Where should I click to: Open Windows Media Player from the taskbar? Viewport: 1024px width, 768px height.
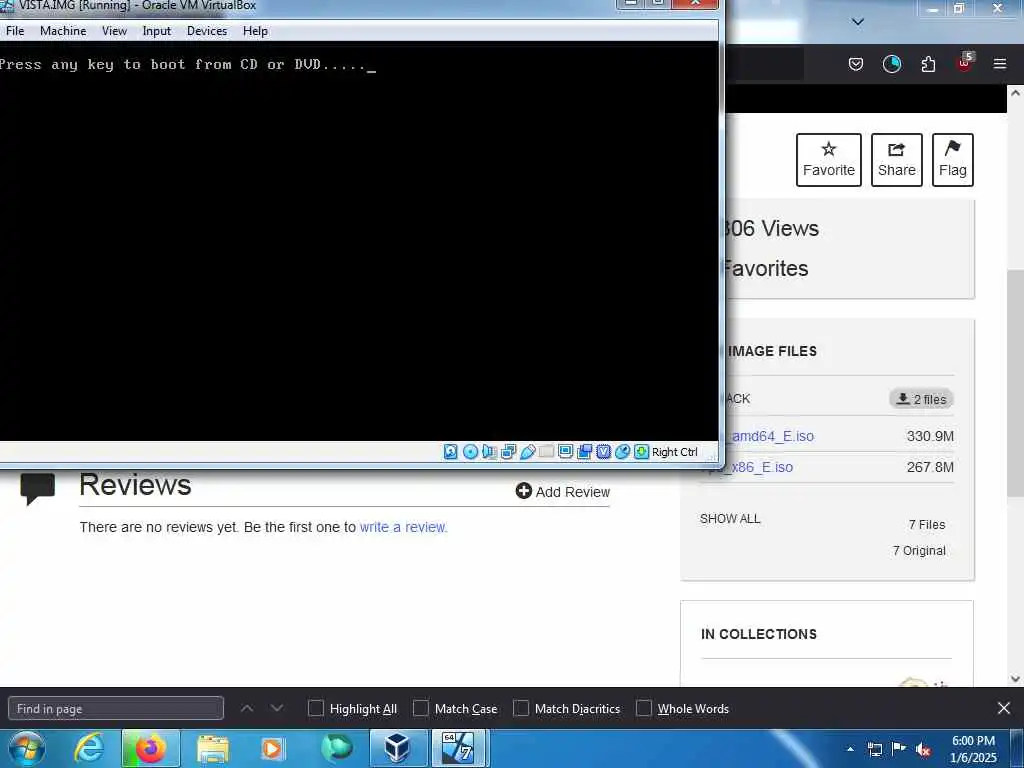point(272,748)
